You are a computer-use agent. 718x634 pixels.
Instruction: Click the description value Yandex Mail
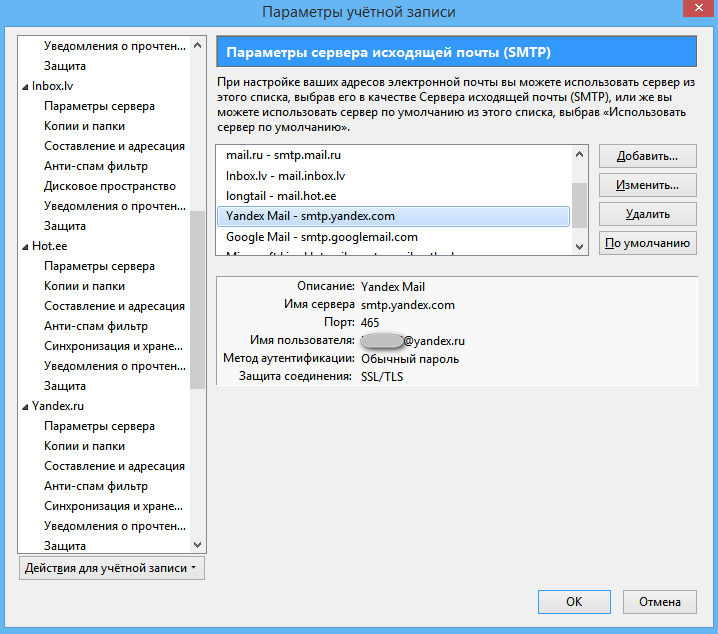coord(393,287)
